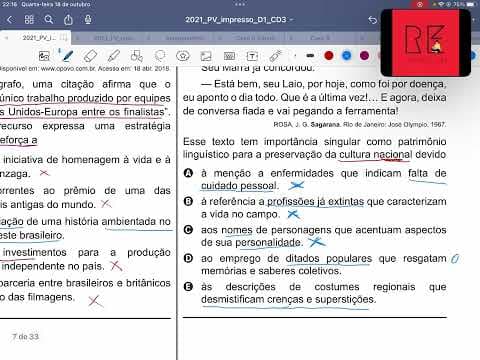
Task: Tap the date in the status bar
Action: tap(56, 4)
